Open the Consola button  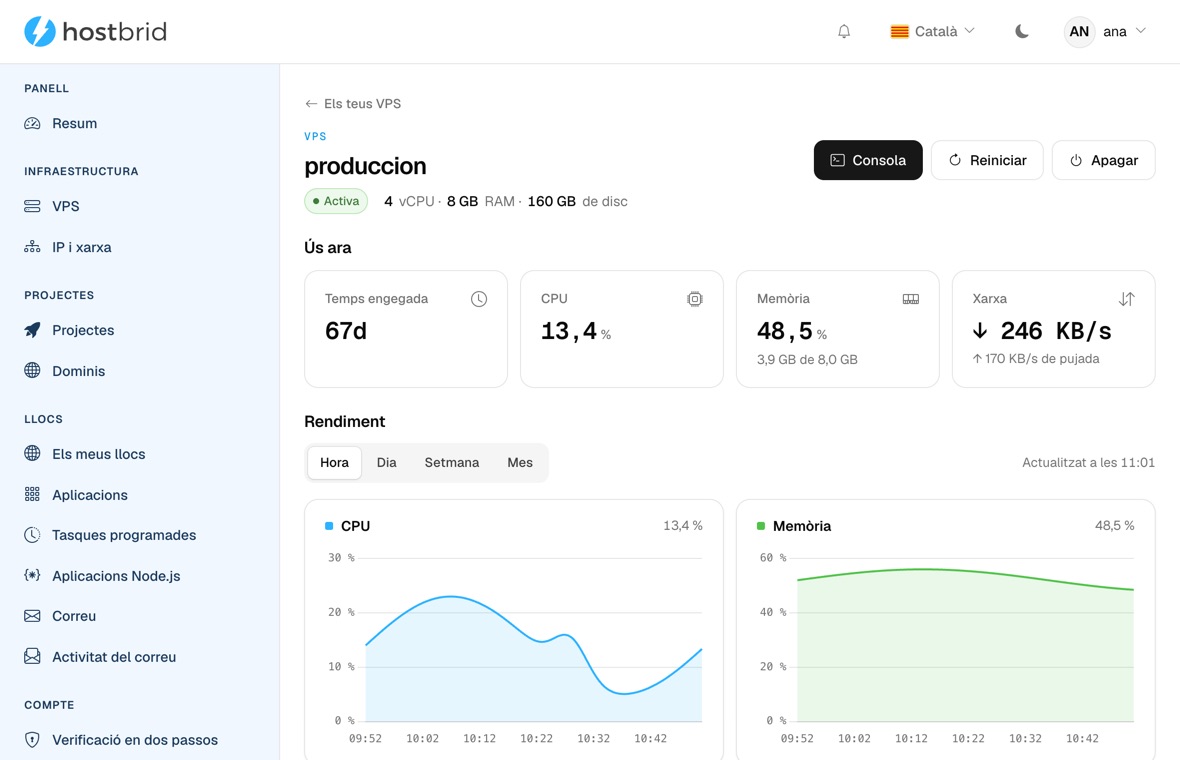coord(868,160)
